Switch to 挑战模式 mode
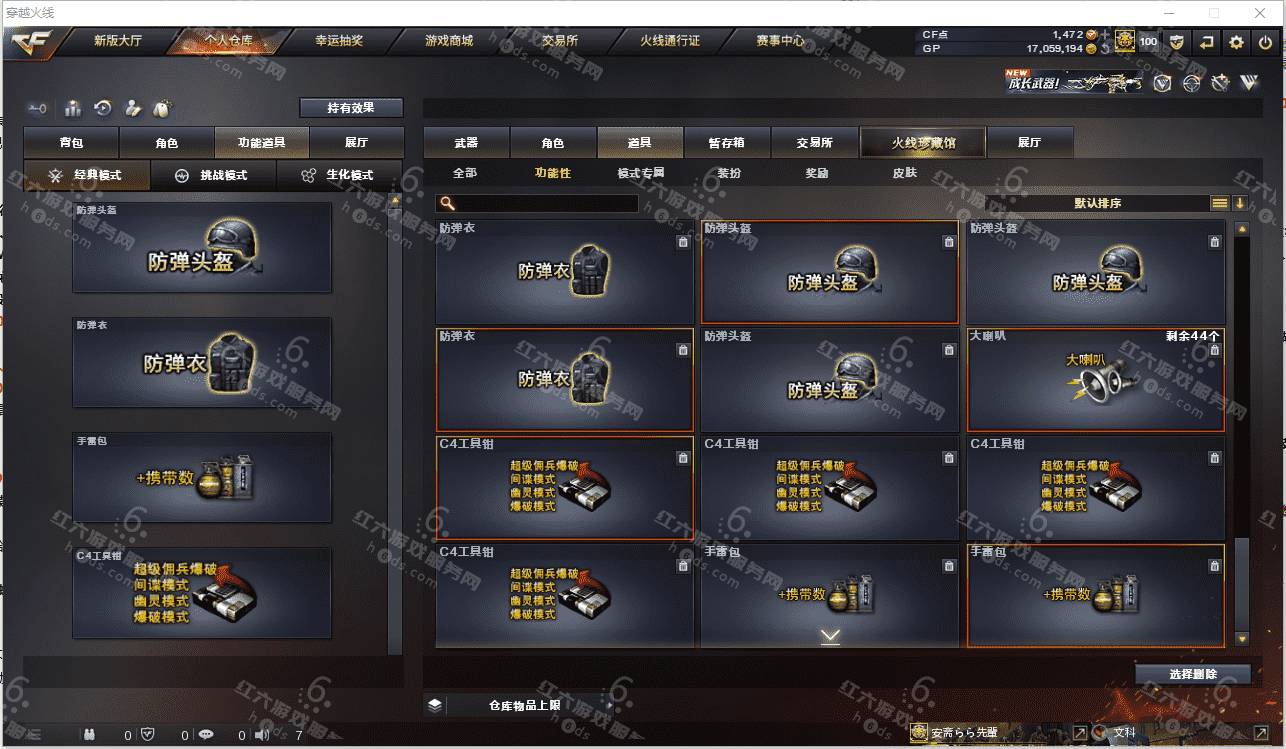 [x=212, y=175]
